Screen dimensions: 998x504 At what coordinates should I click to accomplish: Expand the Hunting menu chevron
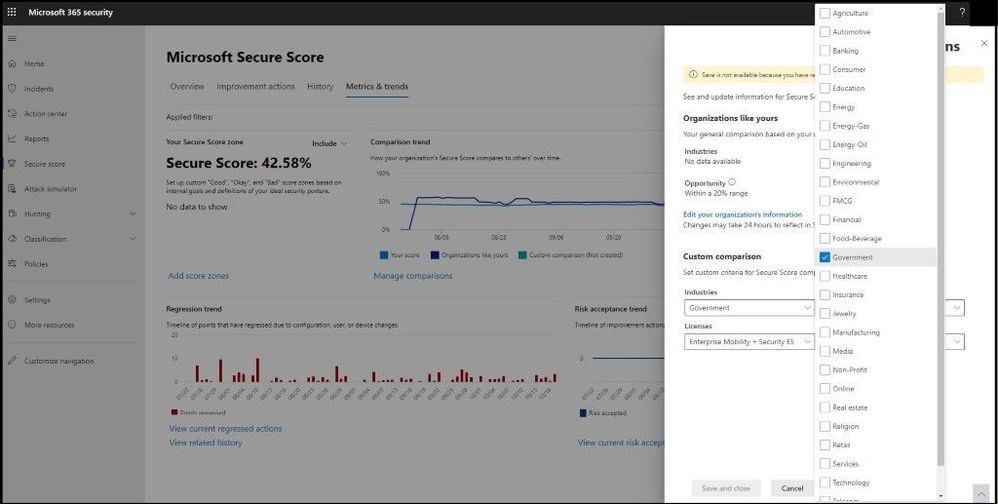coord(132,214)
